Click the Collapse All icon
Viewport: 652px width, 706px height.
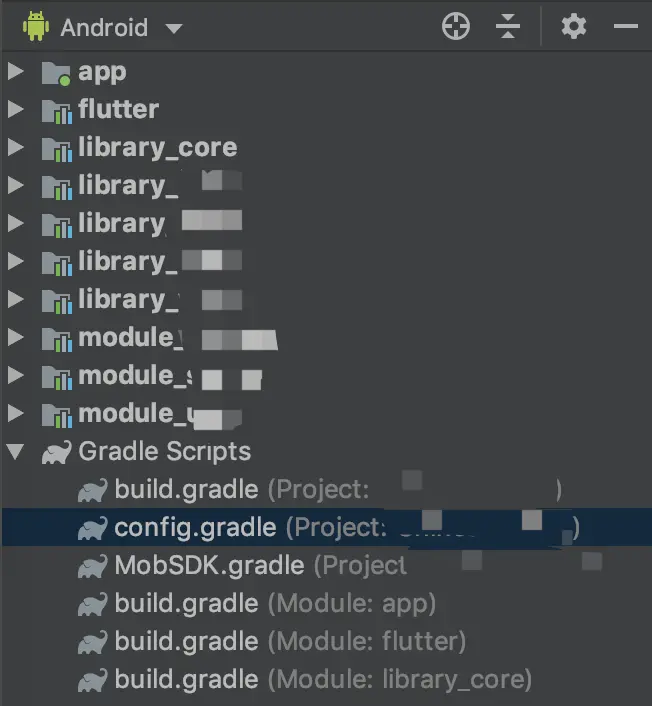pyautogui.click(x=509, y=27)
